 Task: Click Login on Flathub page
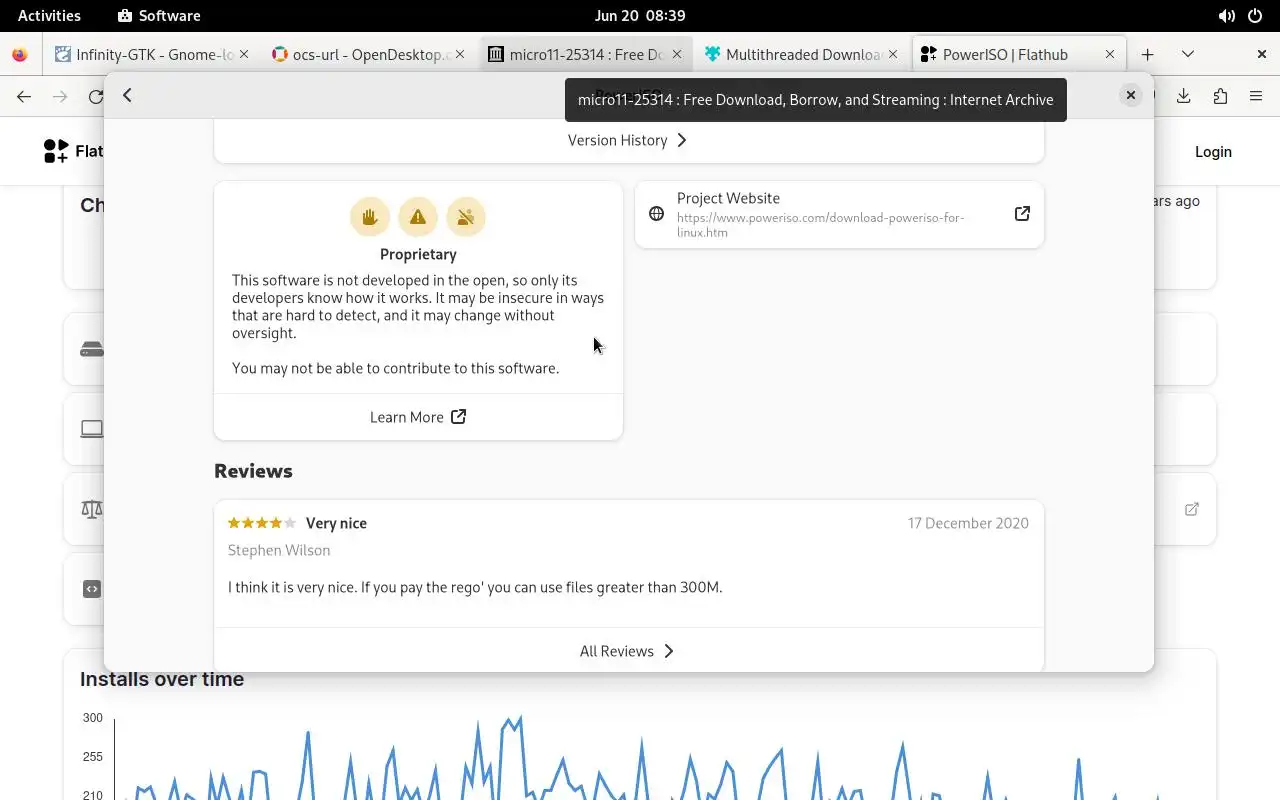1213,152
